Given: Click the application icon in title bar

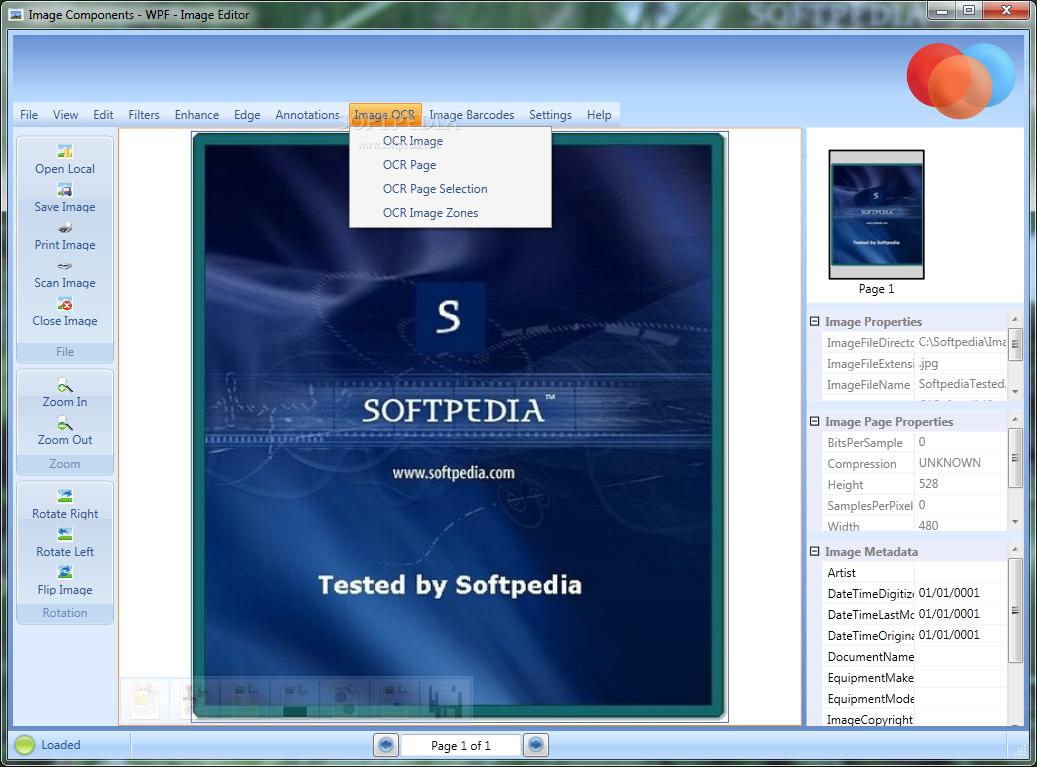Looking at the screenshot, I should pos(16,14).
